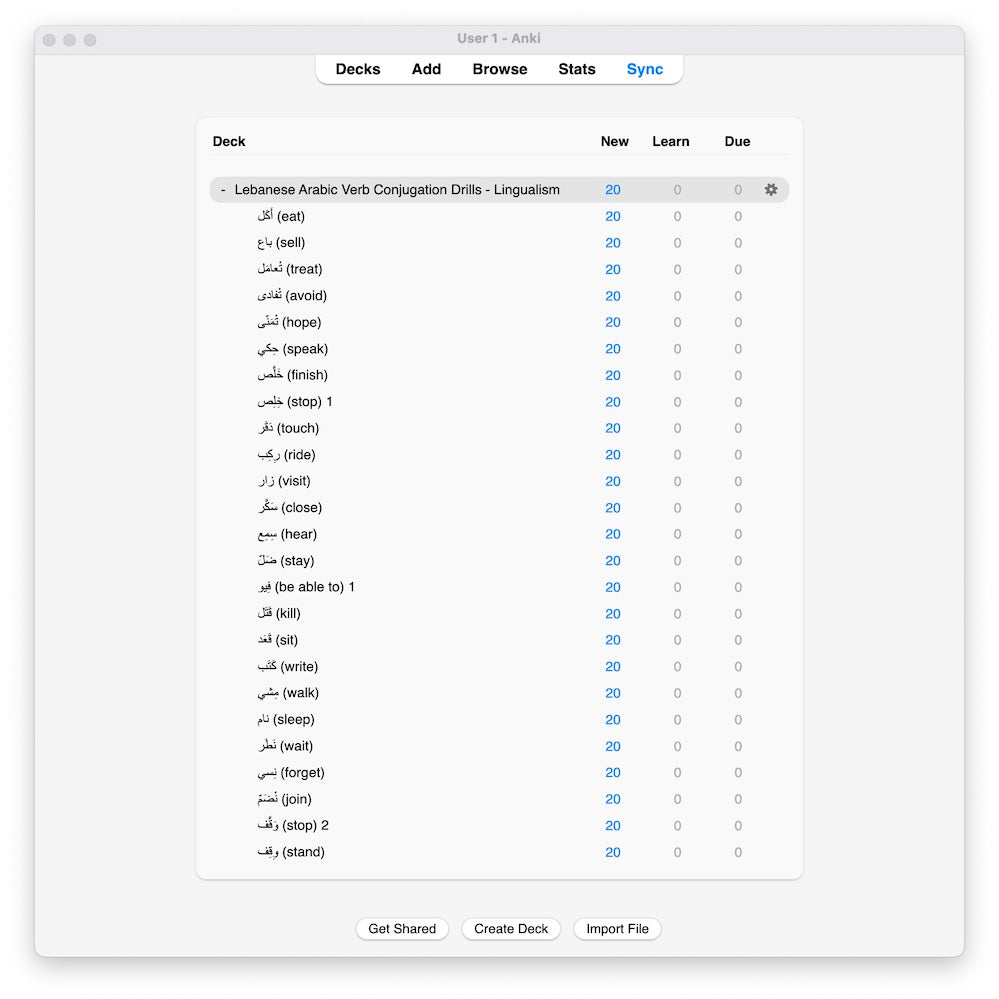Click the New count for (sleep)
The width and height of the screenshot is (999, 999).
coord(612,720)
